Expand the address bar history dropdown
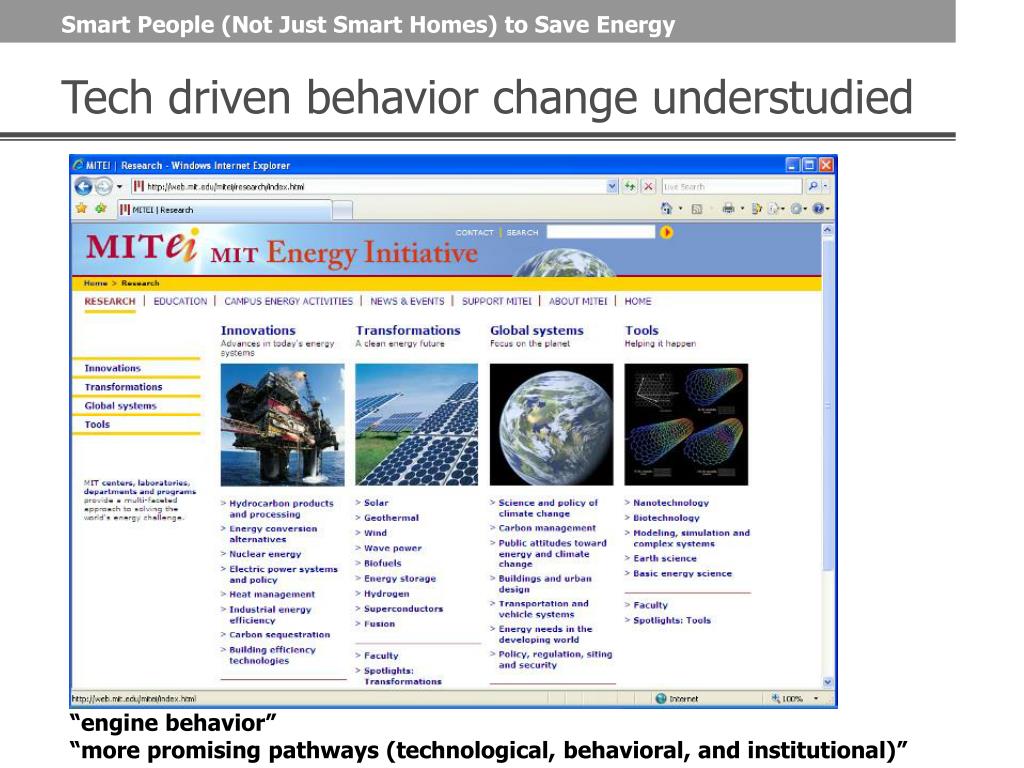This screenshot has height=768, width=1024. (x=612, y=187)
